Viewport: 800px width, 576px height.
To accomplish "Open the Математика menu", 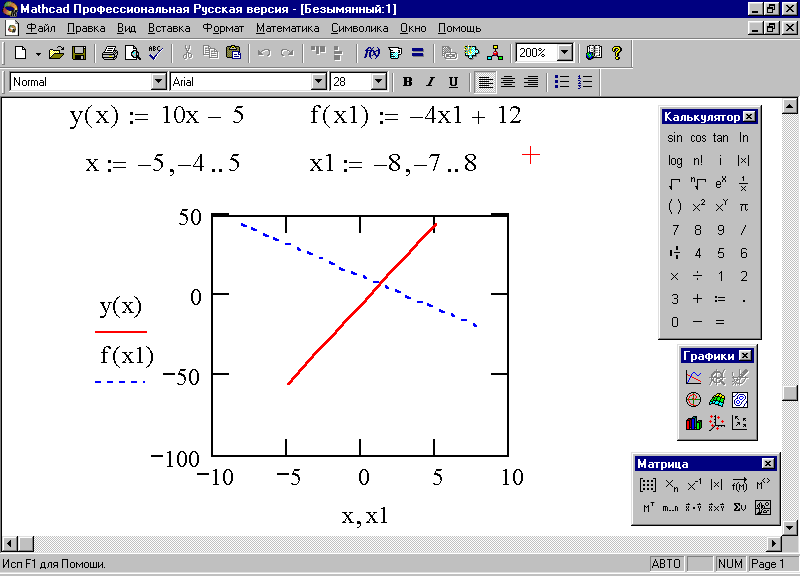I will (288, 28).
